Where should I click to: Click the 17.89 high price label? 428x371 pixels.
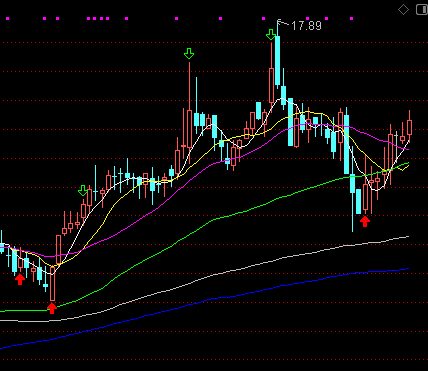point(306,26)
